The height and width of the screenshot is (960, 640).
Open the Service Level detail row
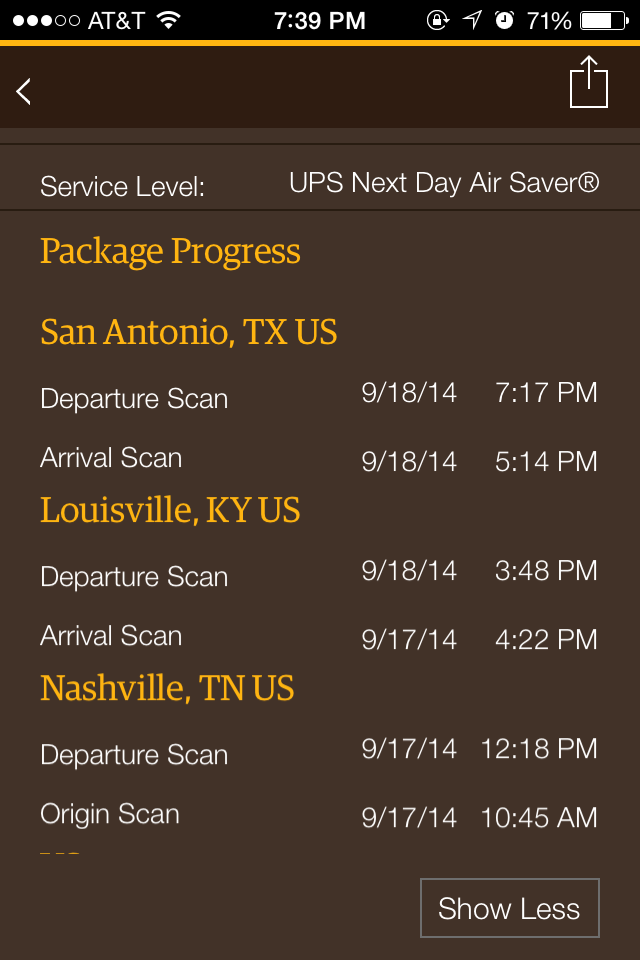pos(320,184)
